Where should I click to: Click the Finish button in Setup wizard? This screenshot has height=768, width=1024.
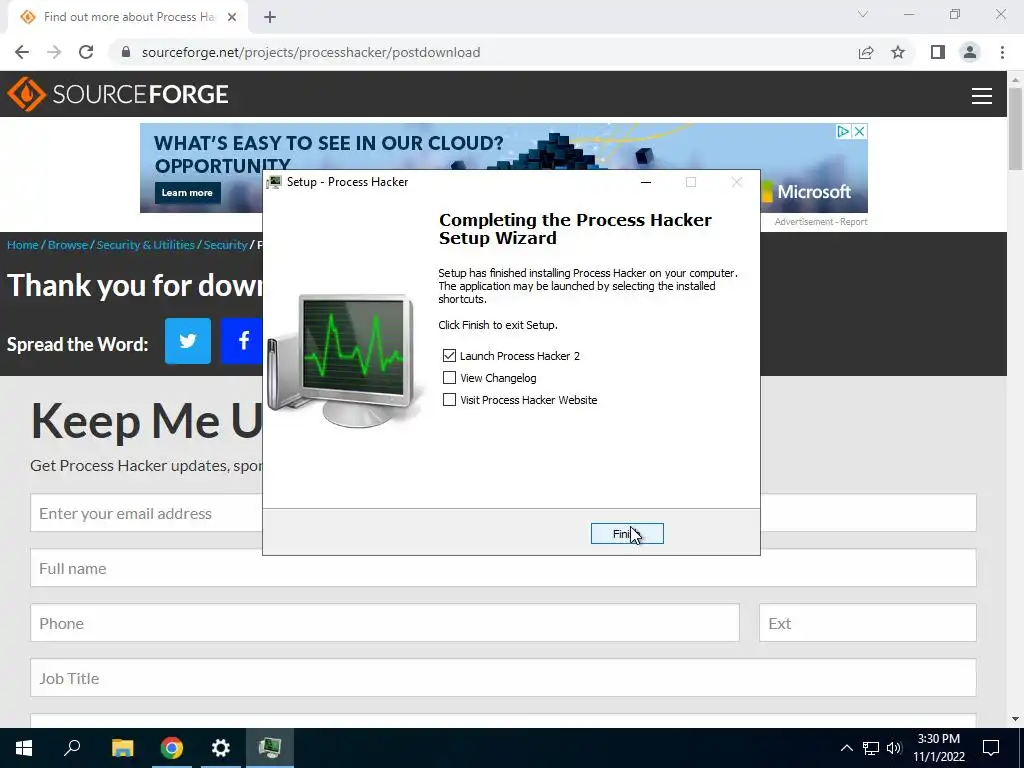(627, 534)
